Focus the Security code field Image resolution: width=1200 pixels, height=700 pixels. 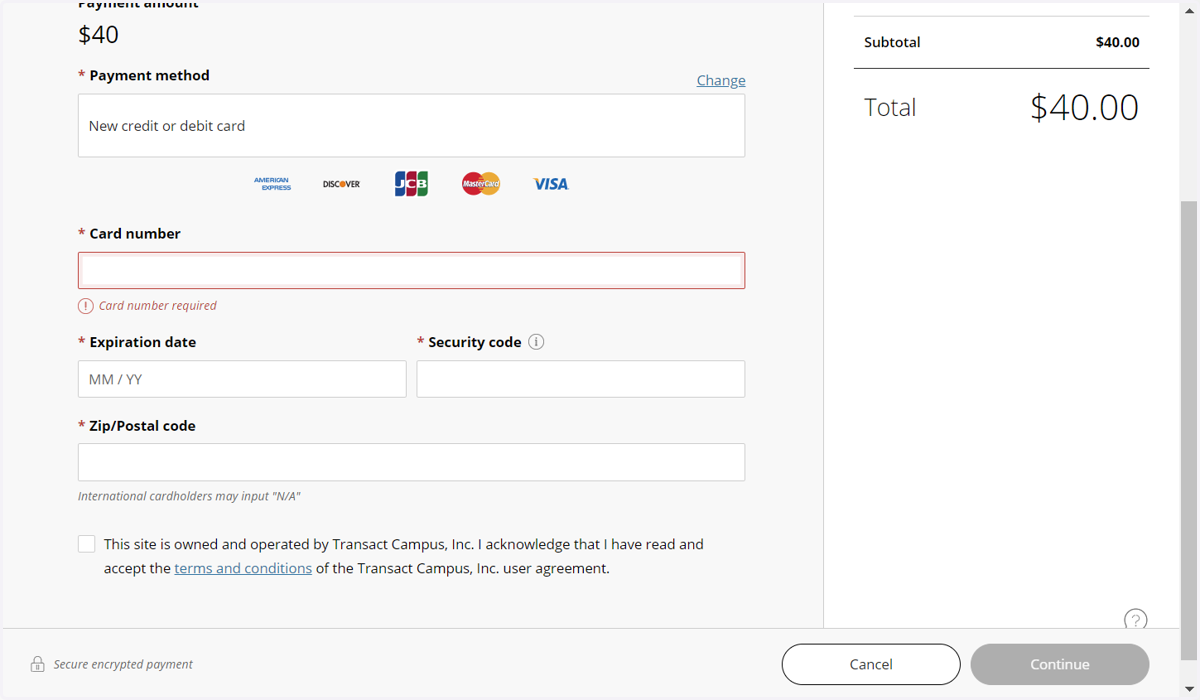pyautogui.click(x=581, y=379)
